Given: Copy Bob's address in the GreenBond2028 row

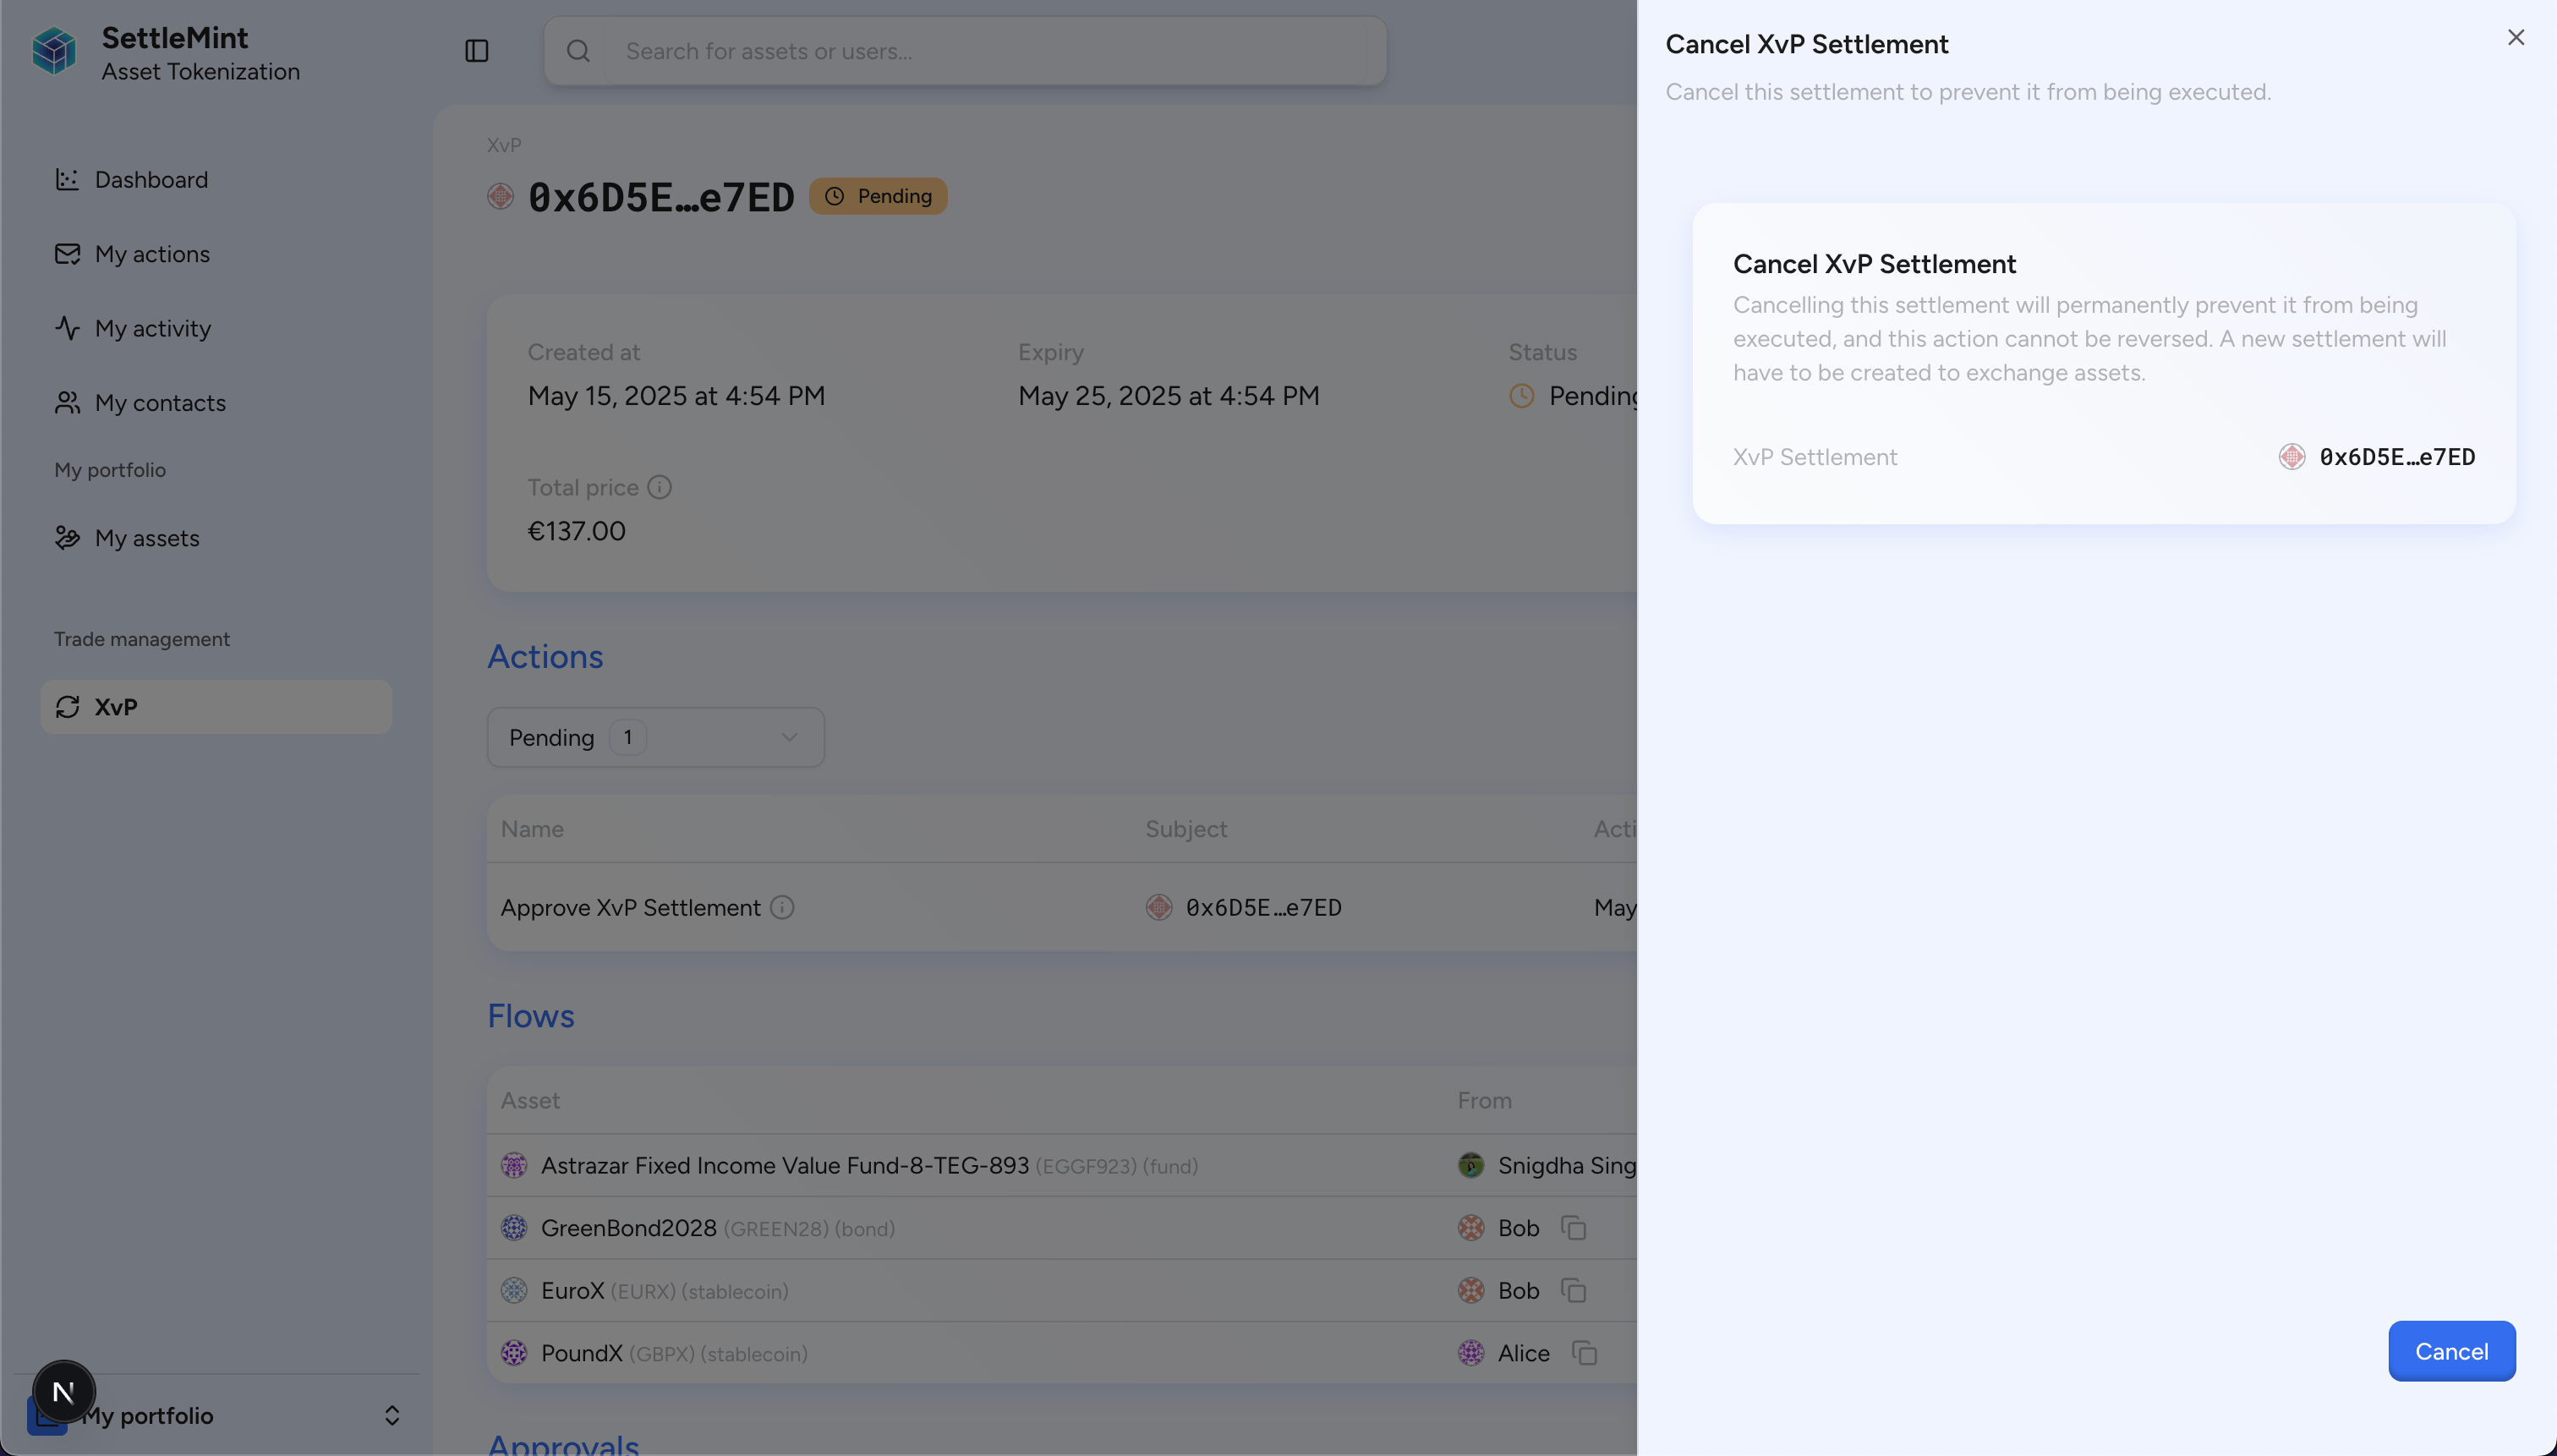Looking at the screenshot, I should tap(1573, 1228).
